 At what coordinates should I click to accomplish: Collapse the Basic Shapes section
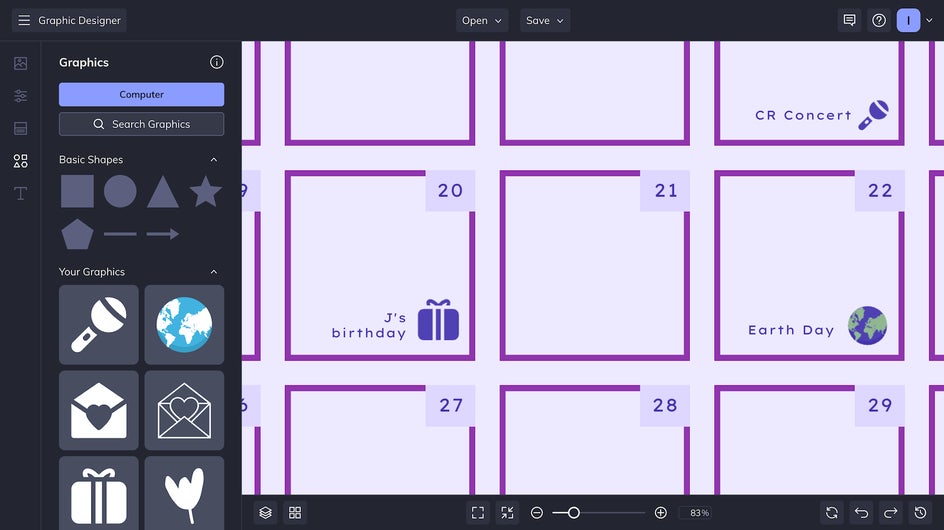[x=214, y=160]
